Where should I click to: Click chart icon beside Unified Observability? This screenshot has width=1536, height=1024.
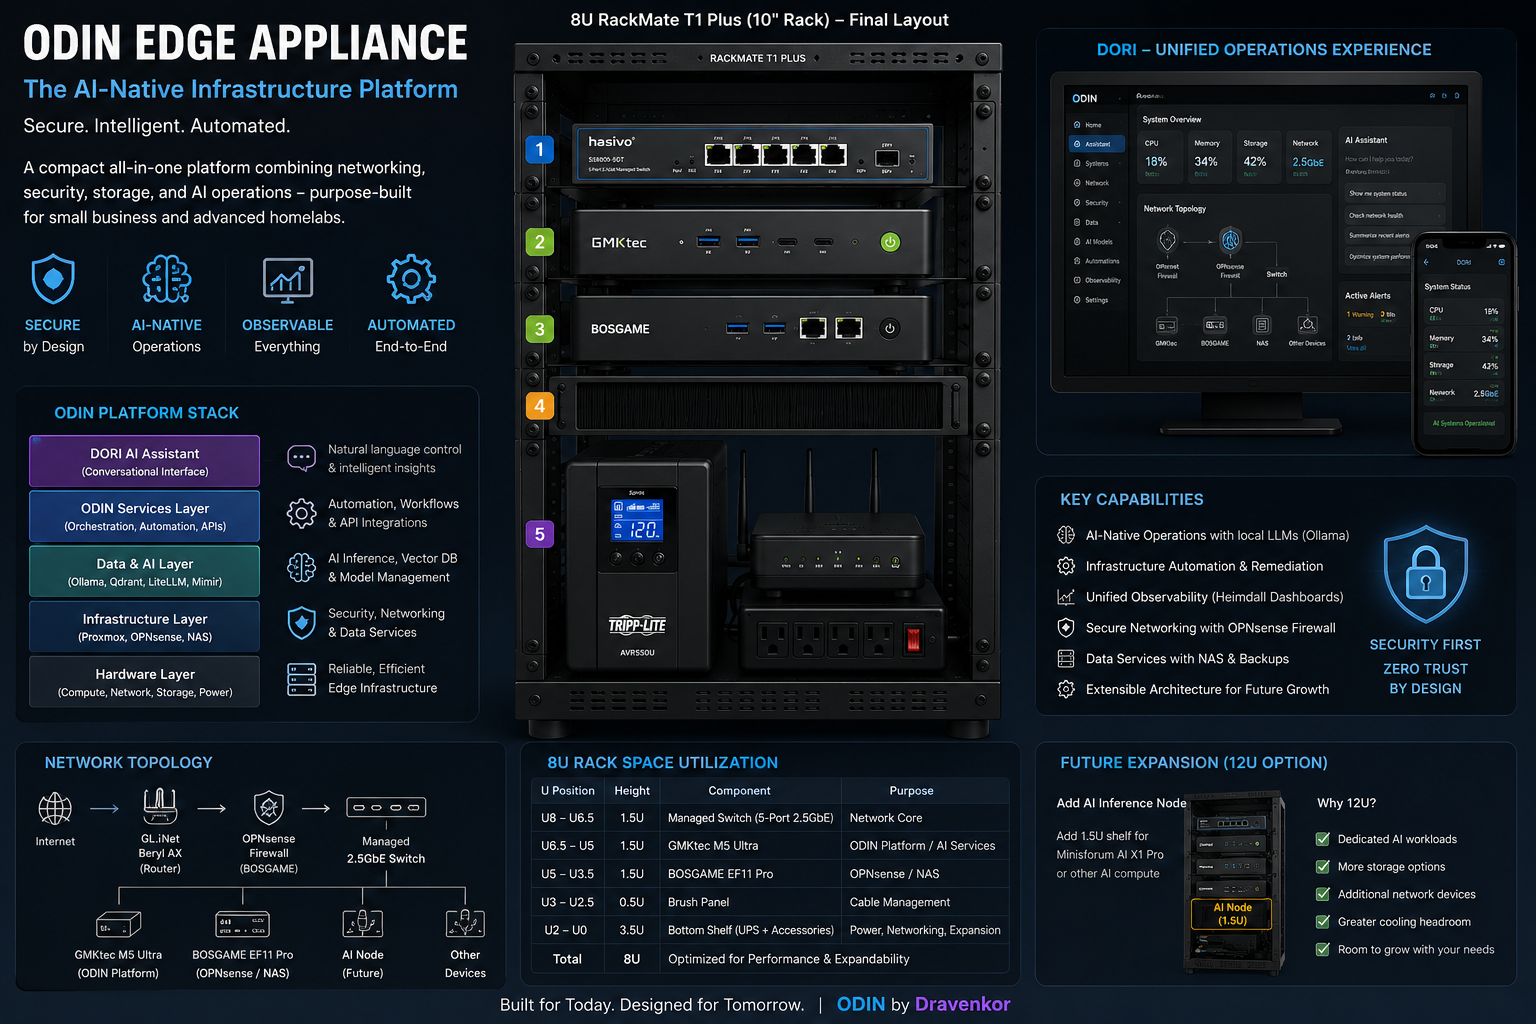1066,597
